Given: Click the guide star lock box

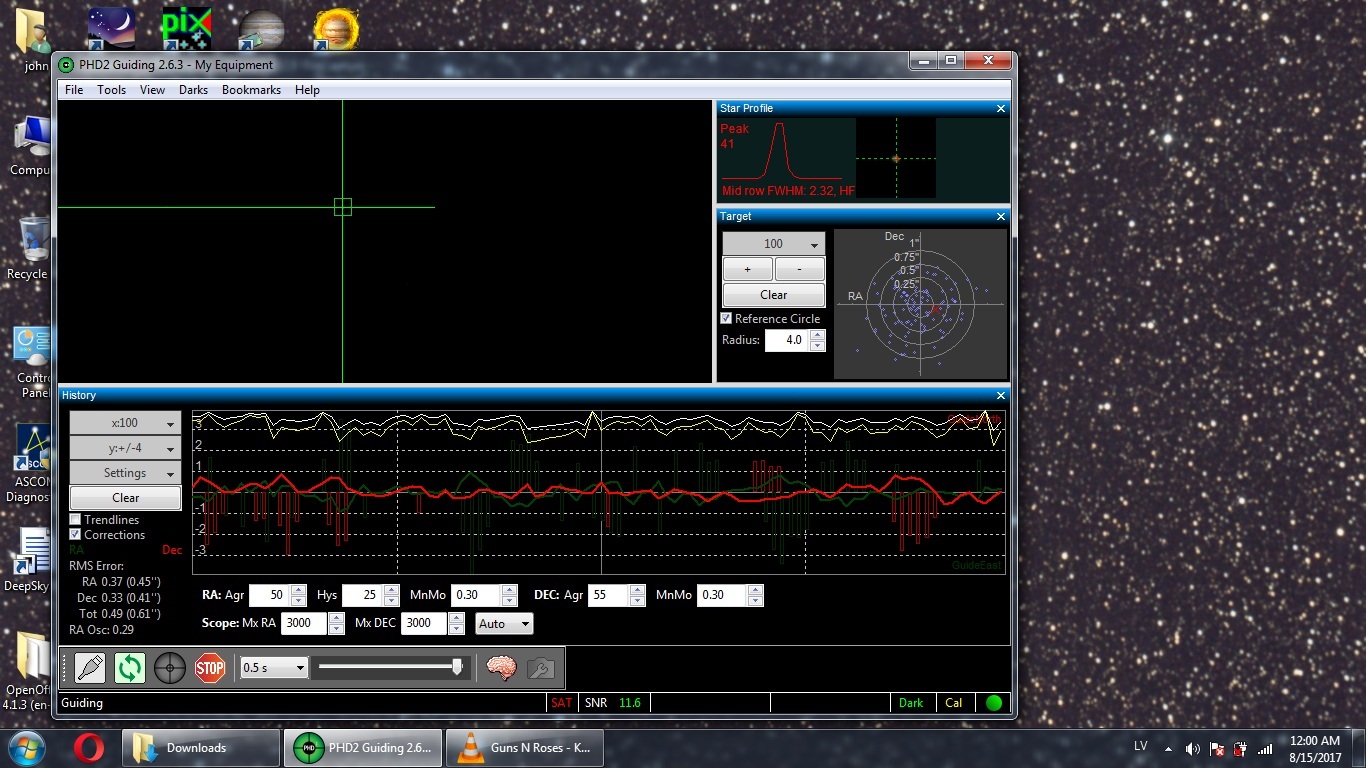Looking at the screenshot, I should (343, 207).
